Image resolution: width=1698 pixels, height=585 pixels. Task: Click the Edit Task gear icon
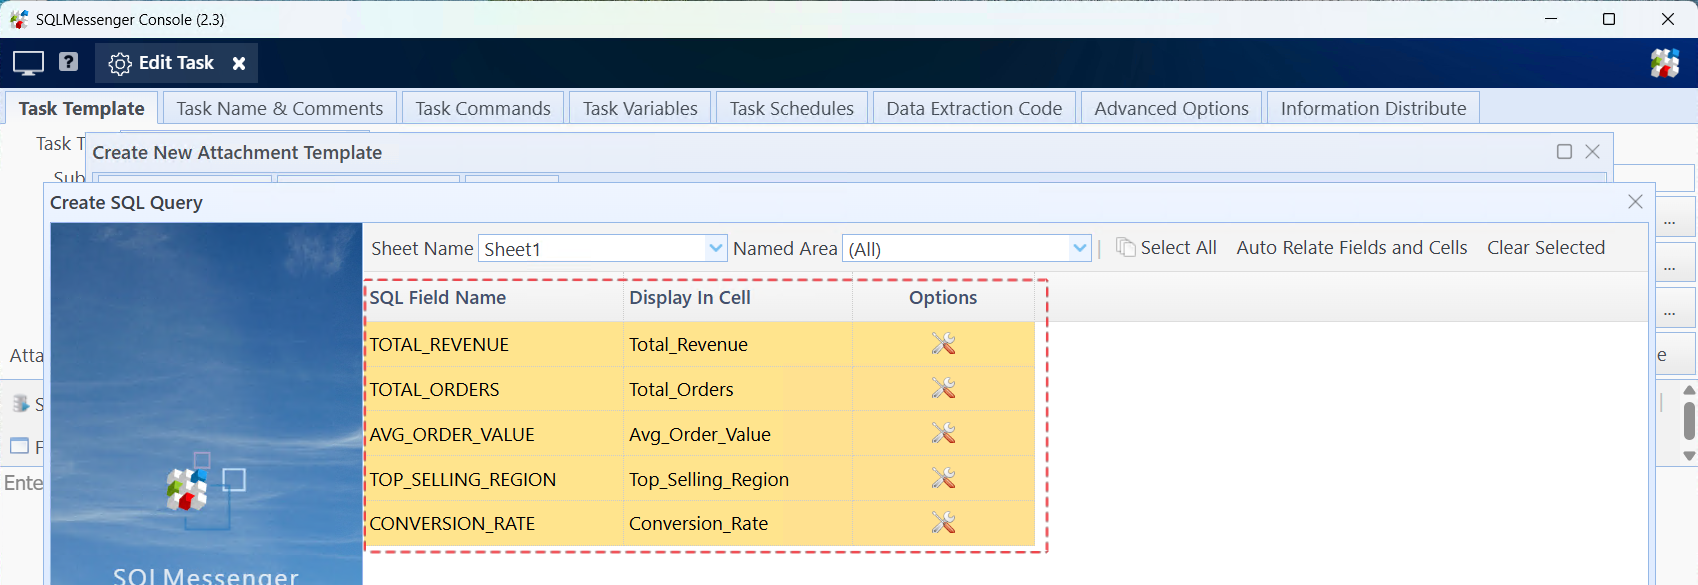pyautogui.click(x=120, y=64)
